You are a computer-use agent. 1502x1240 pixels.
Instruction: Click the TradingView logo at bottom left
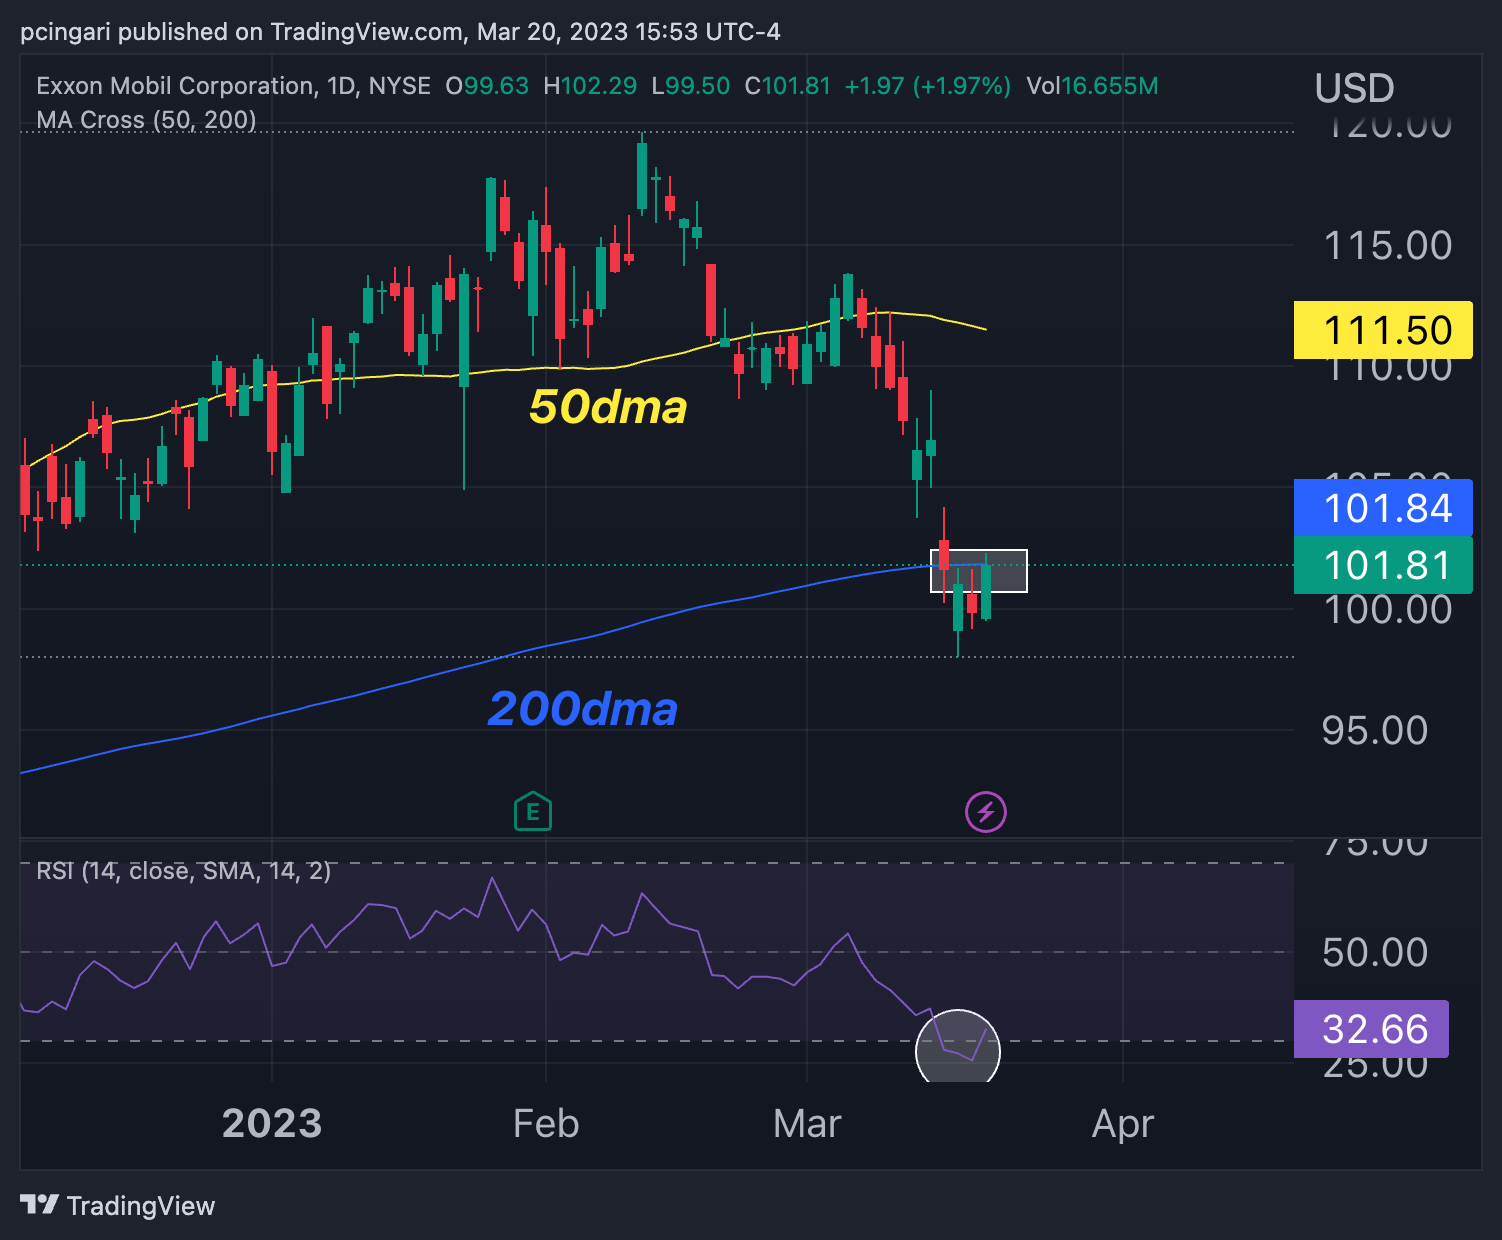(x=117, y=1206)
